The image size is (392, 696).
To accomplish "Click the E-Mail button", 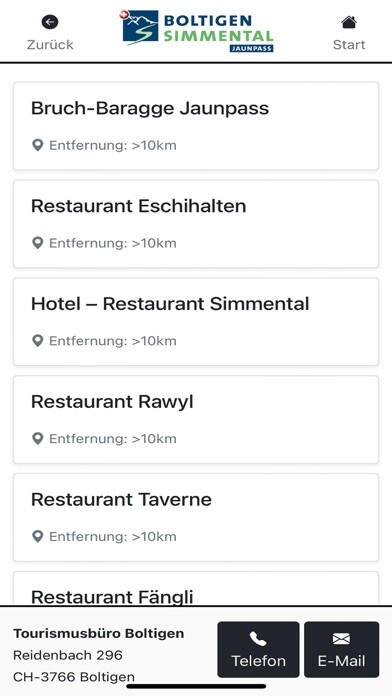I will pos(341,649).
